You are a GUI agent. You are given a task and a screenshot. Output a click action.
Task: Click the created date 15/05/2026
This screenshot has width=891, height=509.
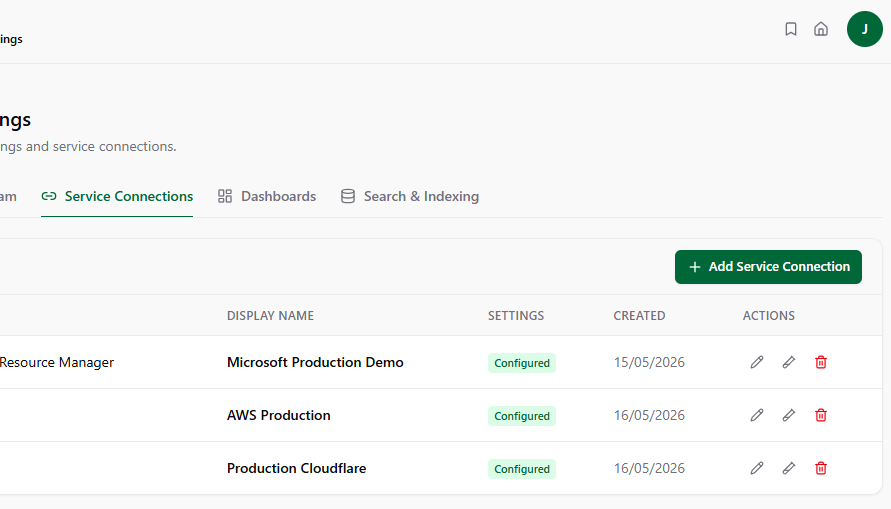649,362
